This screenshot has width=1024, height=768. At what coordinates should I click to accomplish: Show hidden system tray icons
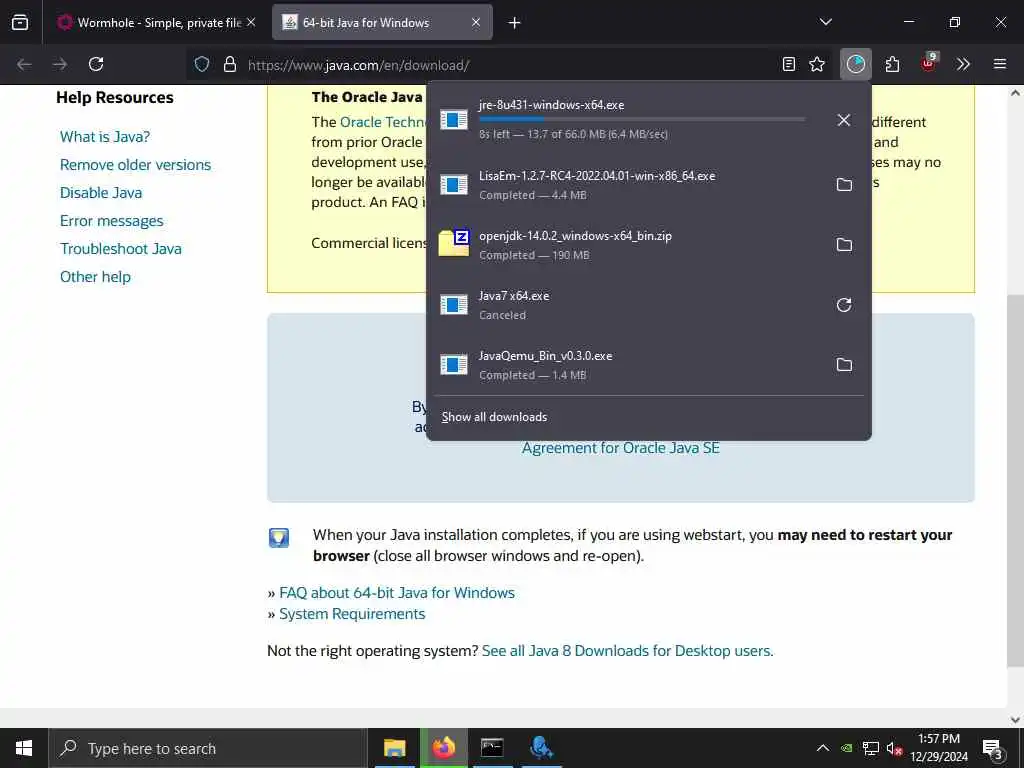(823, 748)
